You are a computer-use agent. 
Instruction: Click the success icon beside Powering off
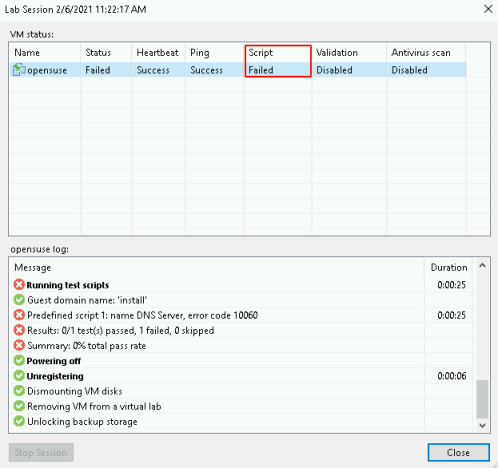pyautogui.click(x=19, y=360)
